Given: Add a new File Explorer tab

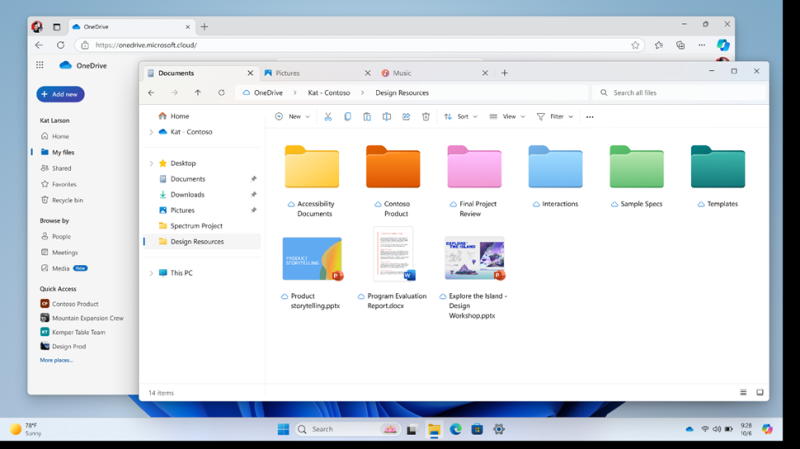Looking at the screenshot, I should pos(505,73).
